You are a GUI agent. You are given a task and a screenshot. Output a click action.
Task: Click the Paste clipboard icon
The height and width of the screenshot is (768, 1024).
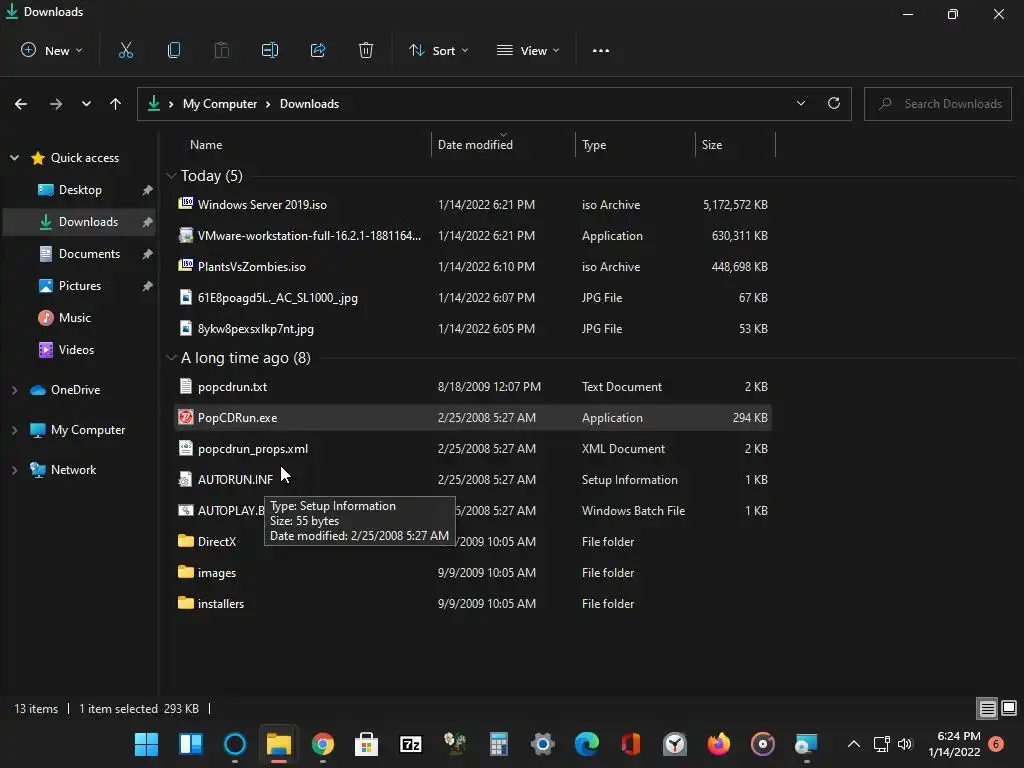pyautogui.click(x=222, y=50)
